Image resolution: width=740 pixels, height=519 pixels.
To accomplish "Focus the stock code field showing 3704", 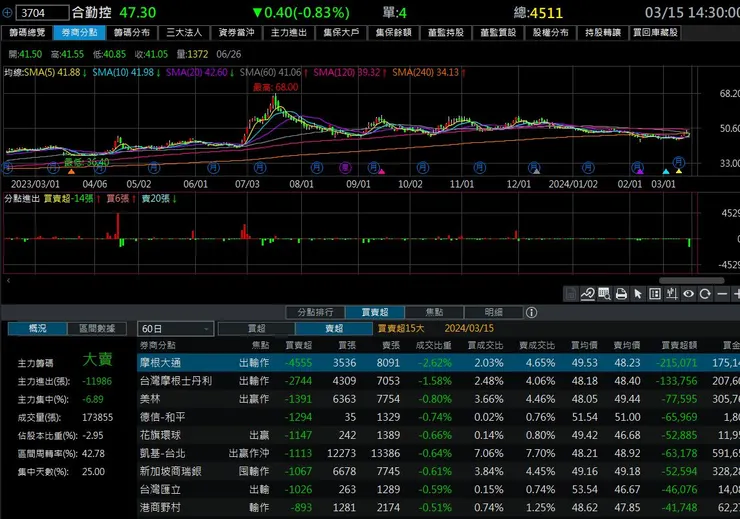I will 42,13.
